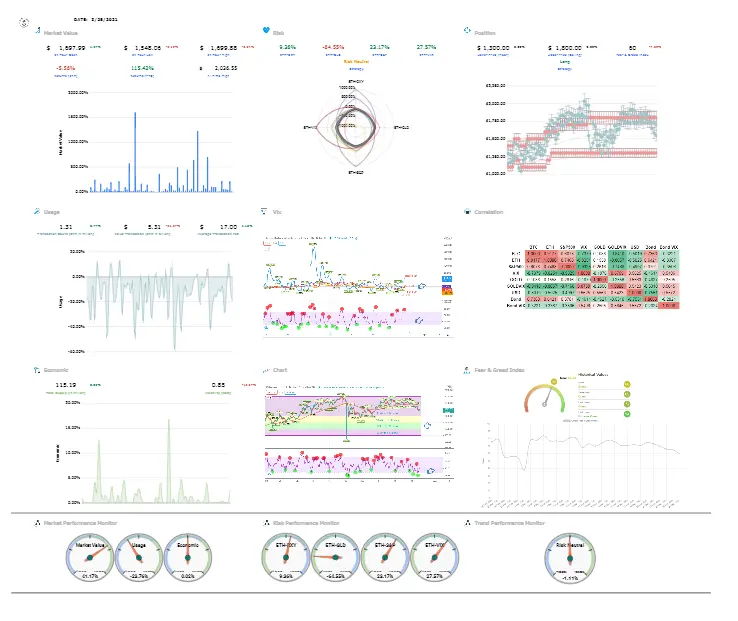Click the Fear & Greed Index title
The height and width of the screenshot is (621, 738).
tap(499, 370)
